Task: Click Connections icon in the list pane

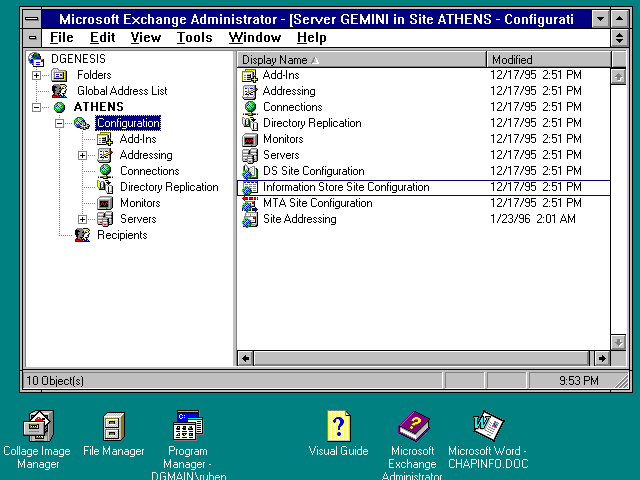Action: tap(250, 108)
